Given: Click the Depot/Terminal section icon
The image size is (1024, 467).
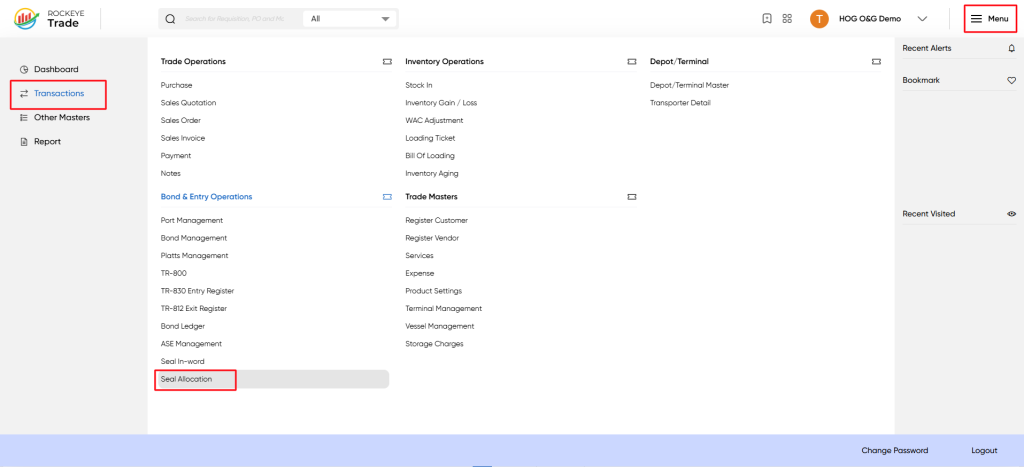Looking at the screenshot, I should [x=876, y=61].
